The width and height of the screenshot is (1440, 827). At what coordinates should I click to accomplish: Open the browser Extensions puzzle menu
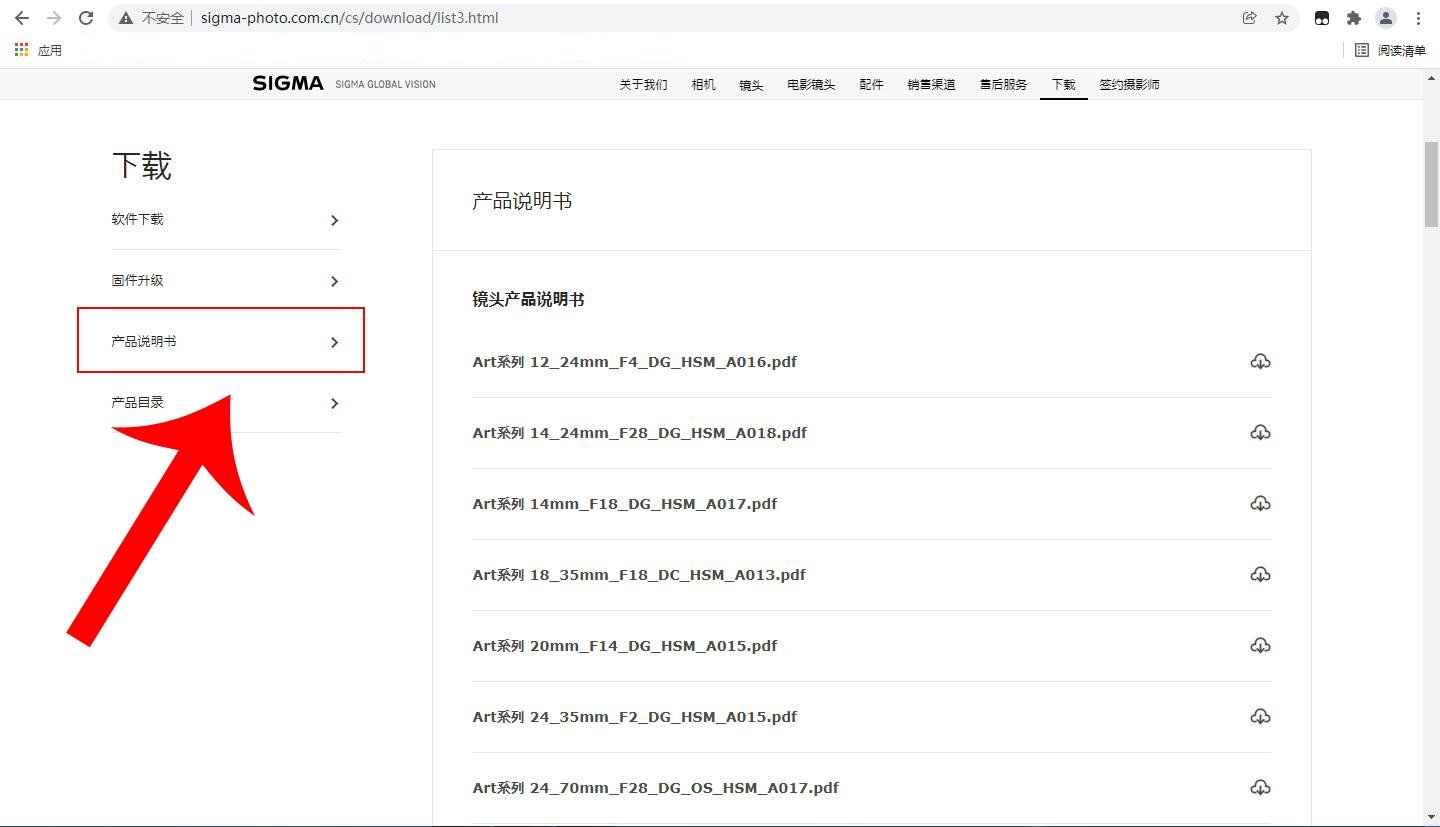point(1354,17)
